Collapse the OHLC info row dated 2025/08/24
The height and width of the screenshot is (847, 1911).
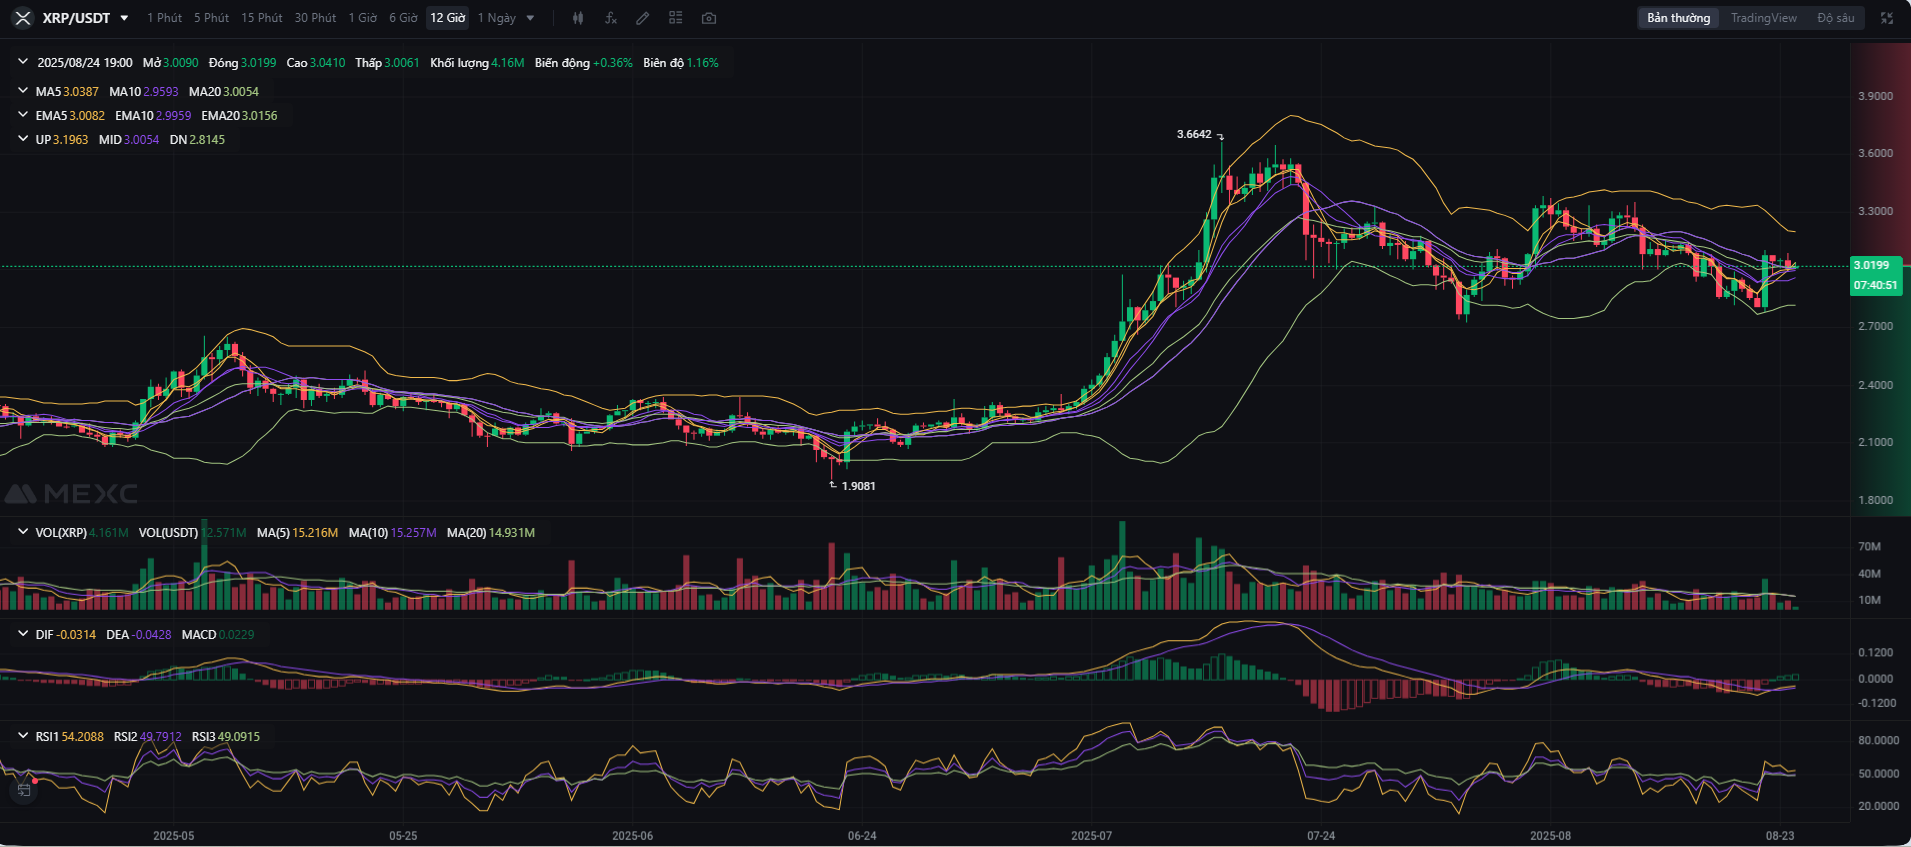23,62
